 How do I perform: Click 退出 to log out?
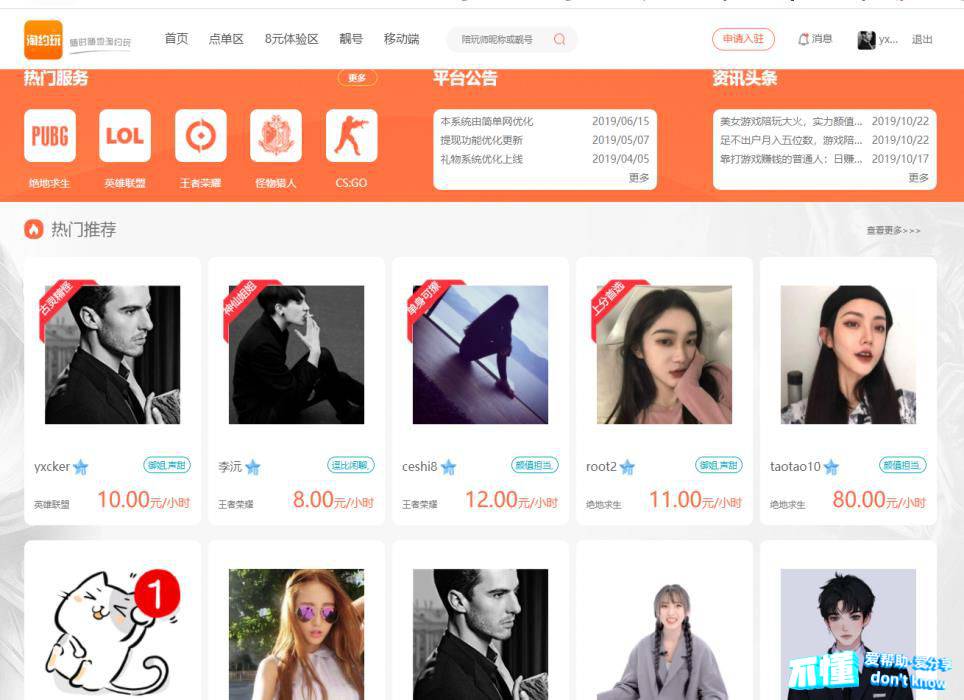[922, 39]
